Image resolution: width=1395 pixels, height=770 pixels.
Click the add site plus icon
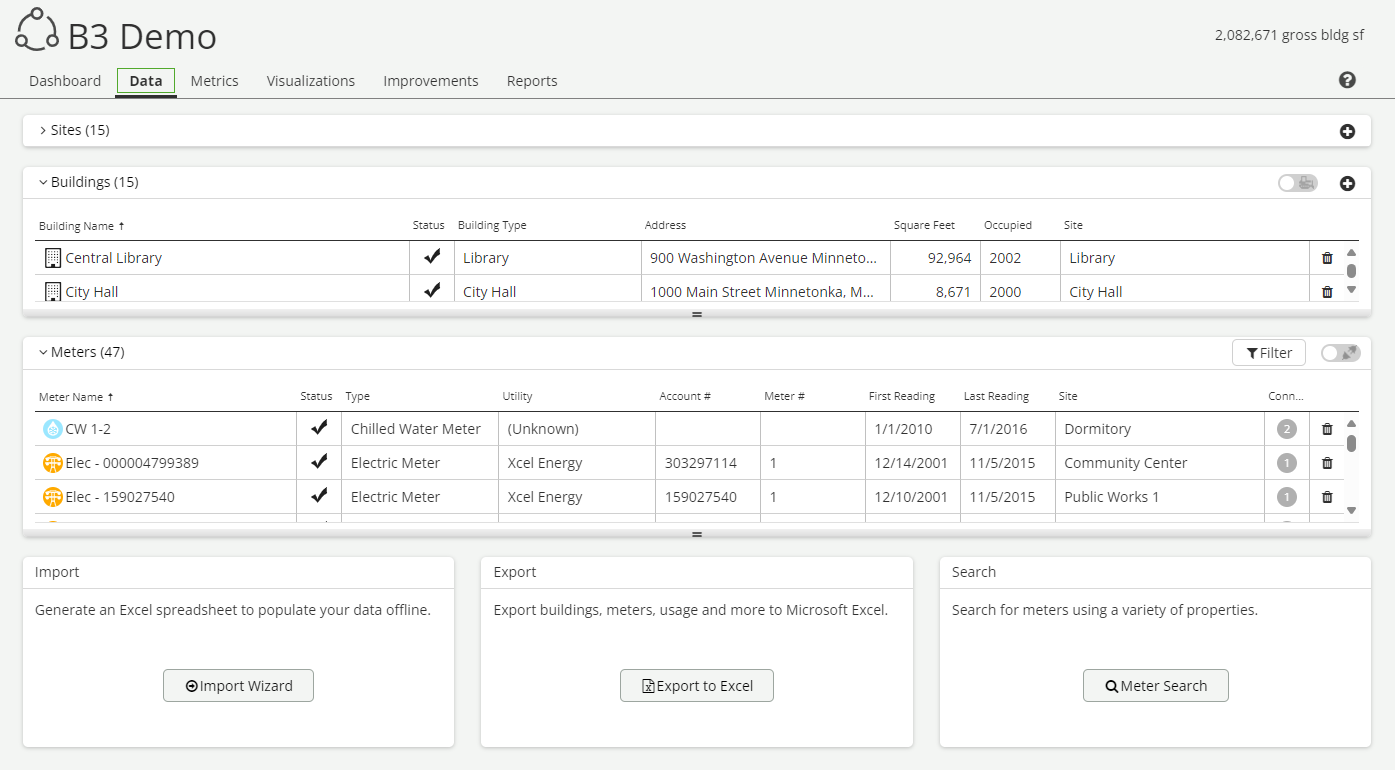[x=1347, y=131]
